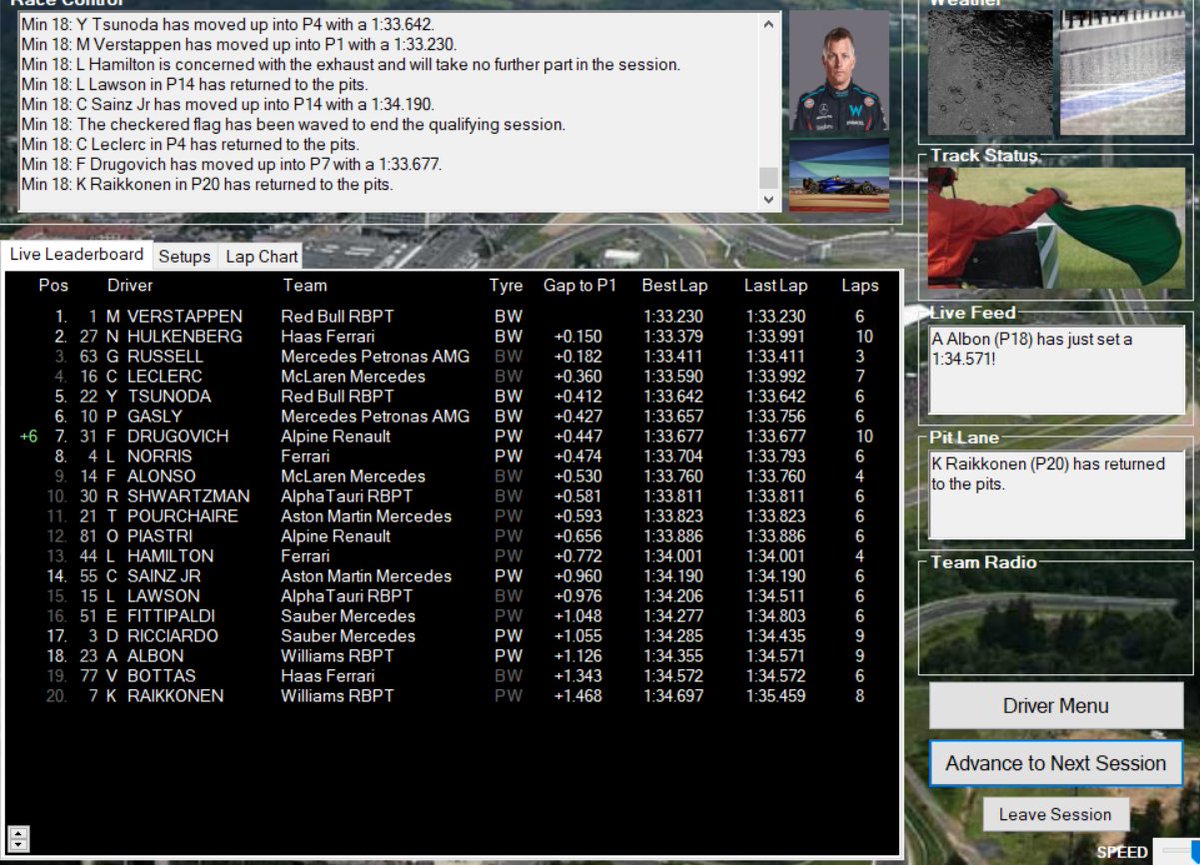Click the Gap to P1 column header

580,285
